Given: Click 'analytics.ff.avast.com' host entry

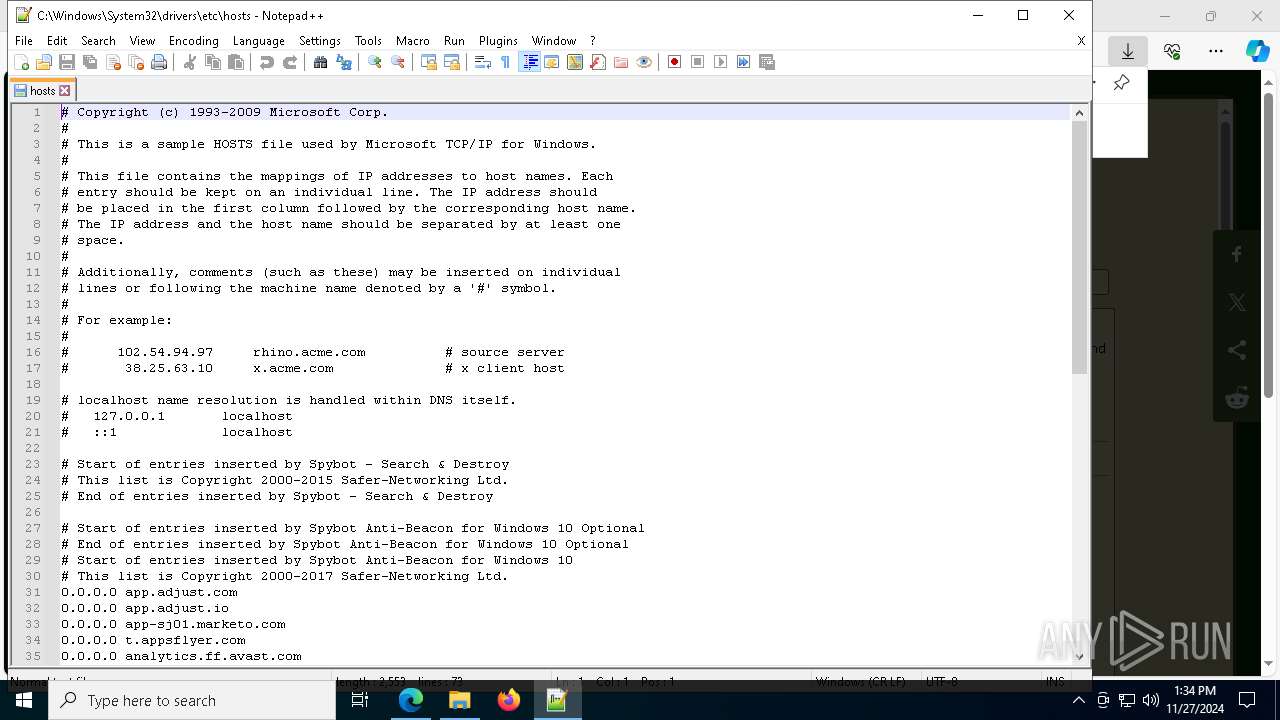Looking at the screenshot, I should click(x=213, y=656).
